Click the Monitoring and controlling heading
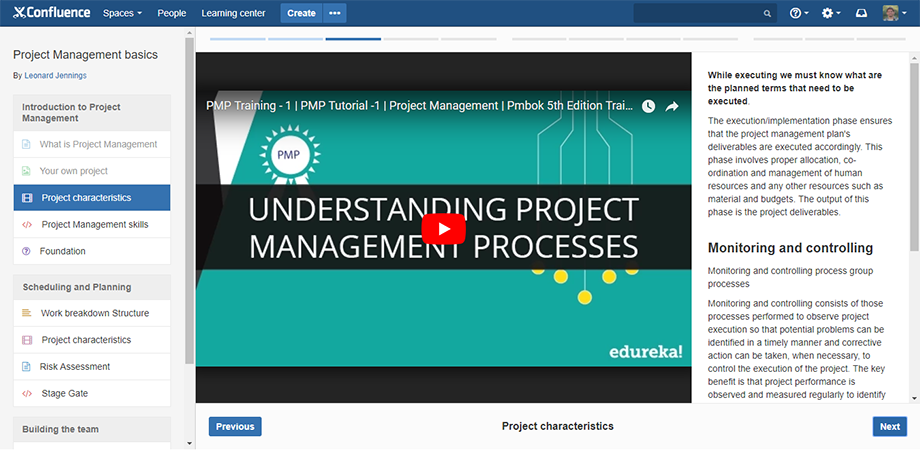Viewport: 920px width, 450px height. [x=790, y=248]
